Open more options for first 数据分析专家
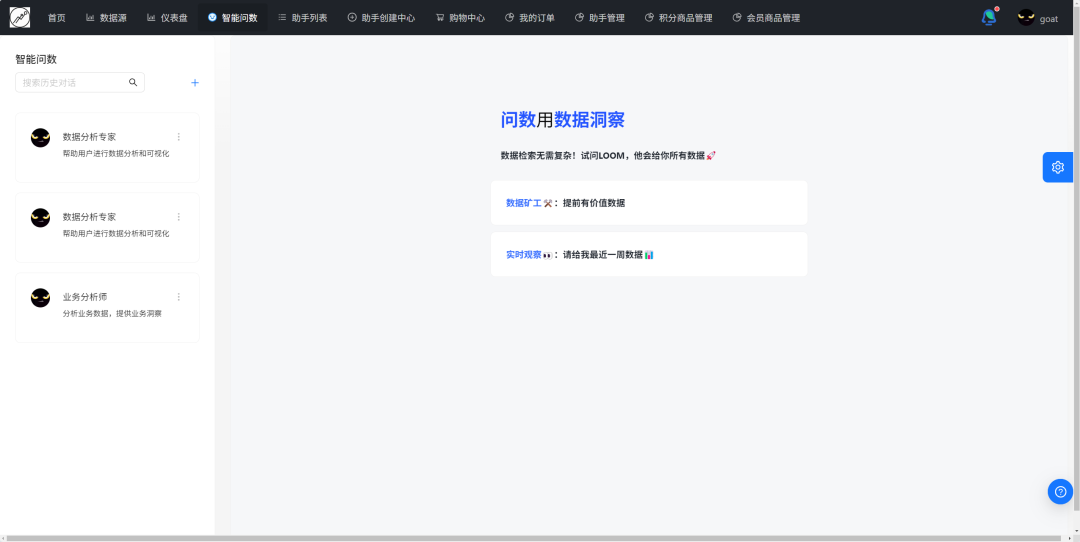The height and width of the screenshot is (542, 1080). (178, 137)
